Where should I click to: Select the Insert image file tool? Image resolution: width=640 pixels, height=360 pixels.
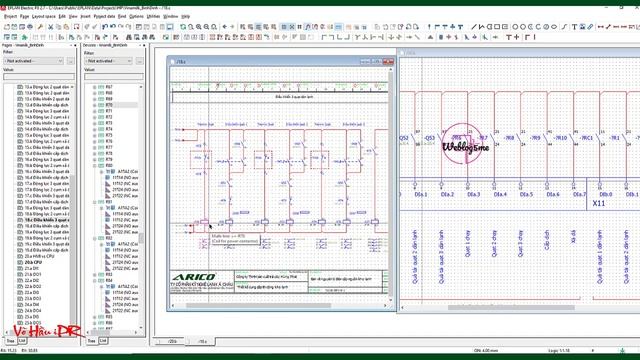[x=582, y=27]
